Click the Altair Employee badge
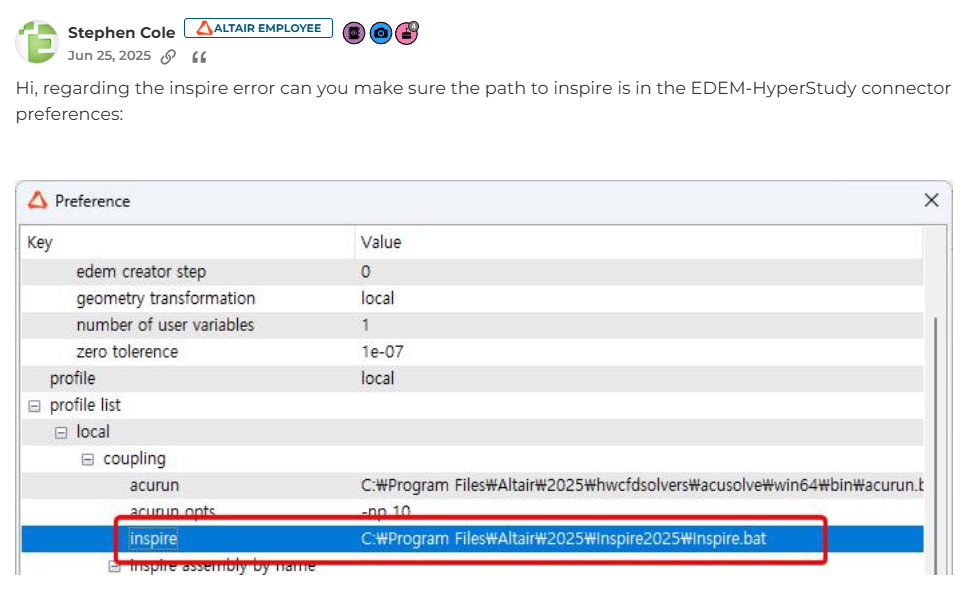Screen dimensions: 964x594 click(258, 28)
